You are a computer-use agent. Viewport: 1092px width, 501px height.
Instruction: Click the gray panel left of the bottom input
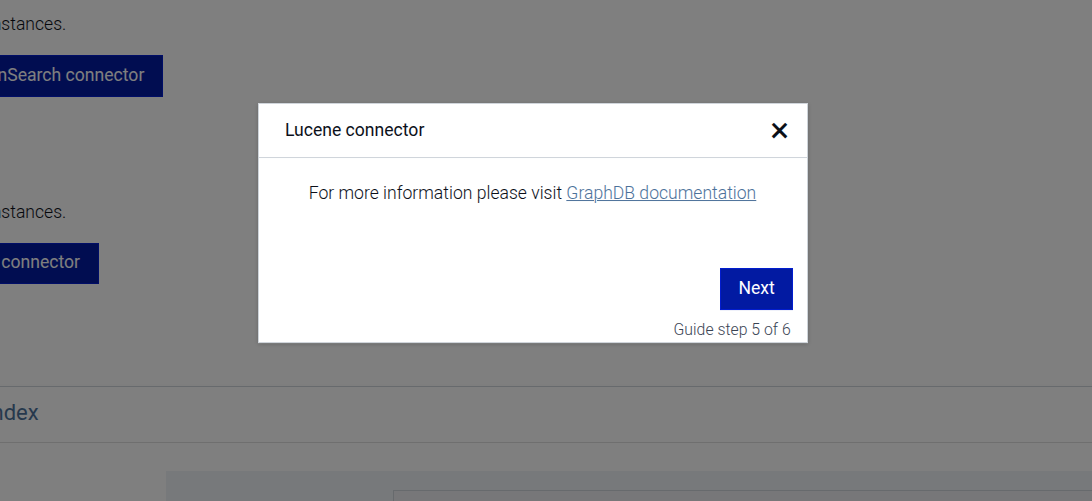(280, 487)
